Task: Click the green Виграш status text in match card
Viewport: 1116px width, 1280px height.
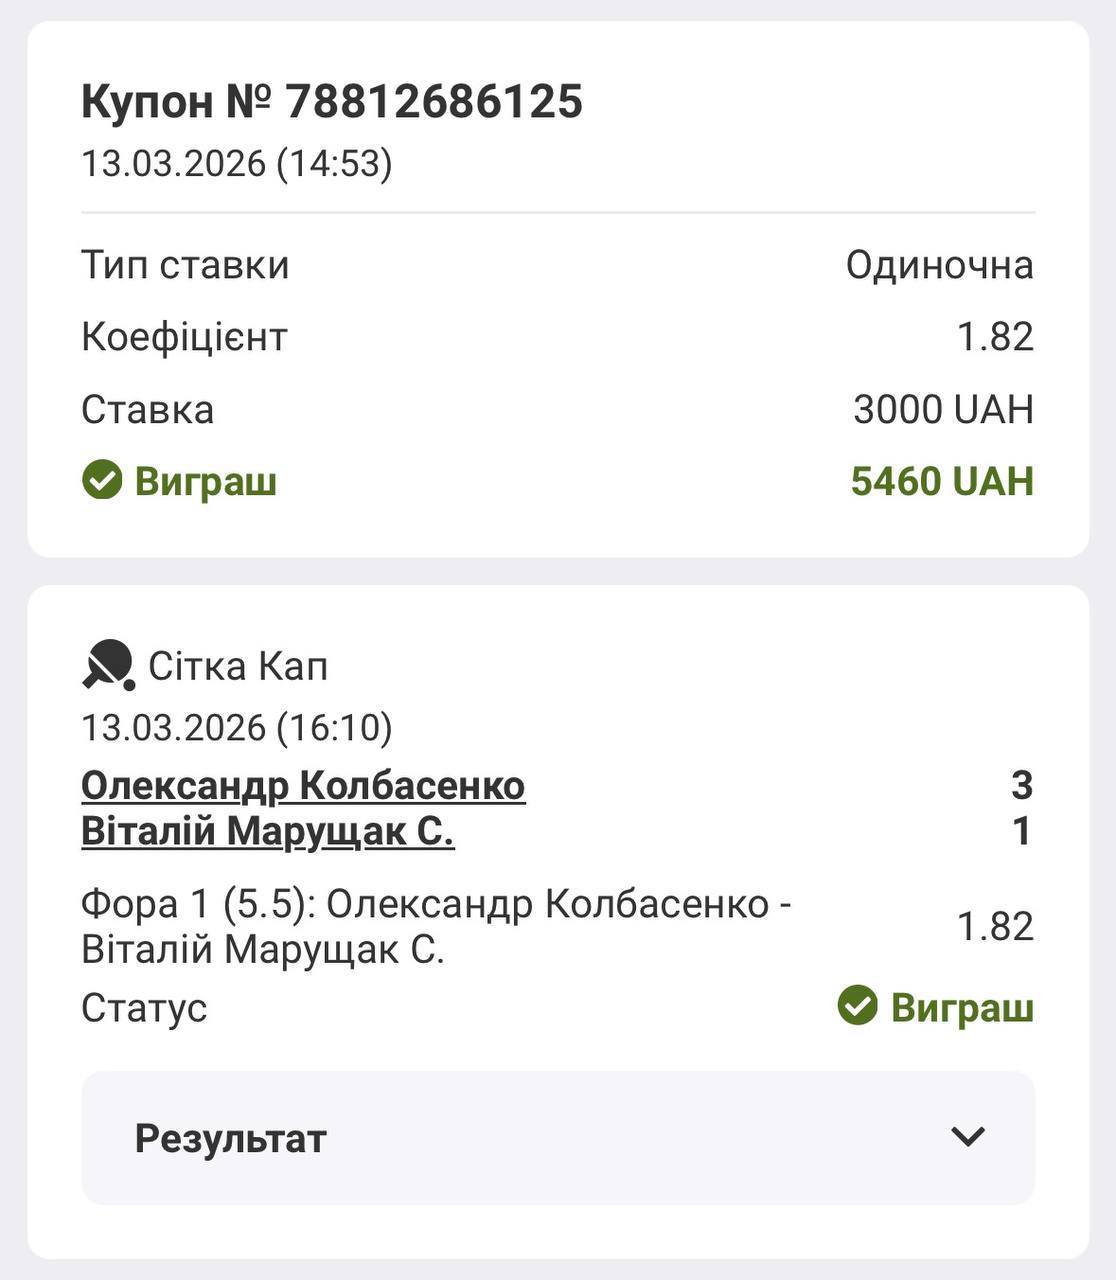Action: 961,1007
